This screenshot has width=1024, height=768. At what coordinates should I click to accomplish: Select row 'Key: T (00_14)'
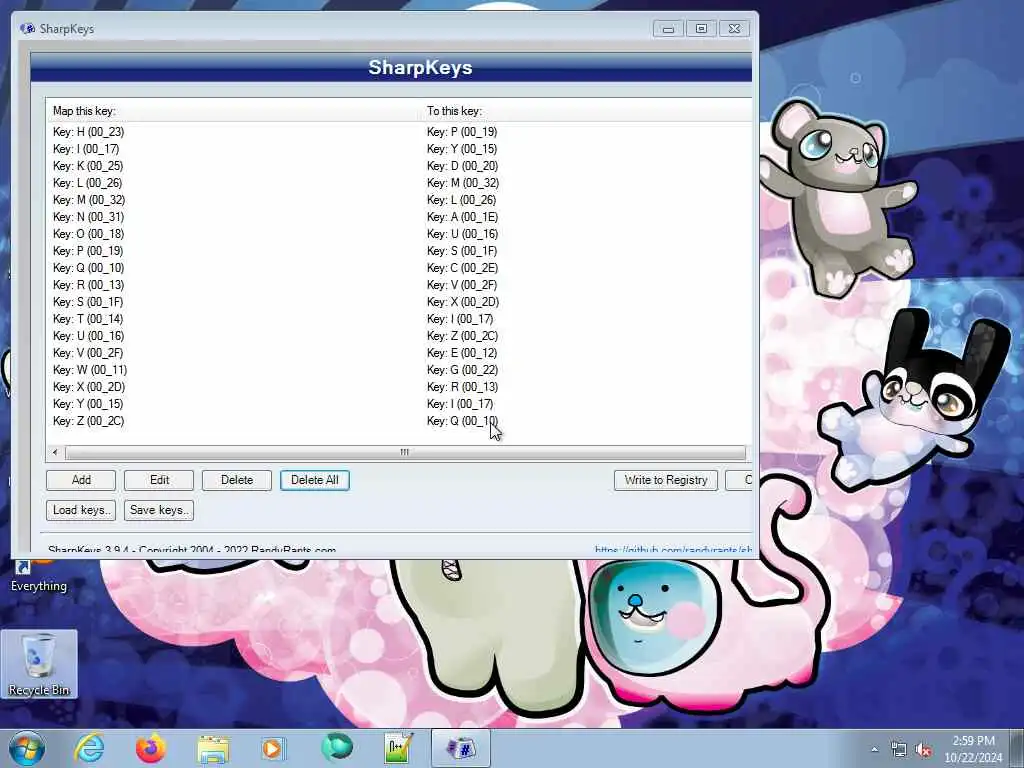click(x=88, y=319)
